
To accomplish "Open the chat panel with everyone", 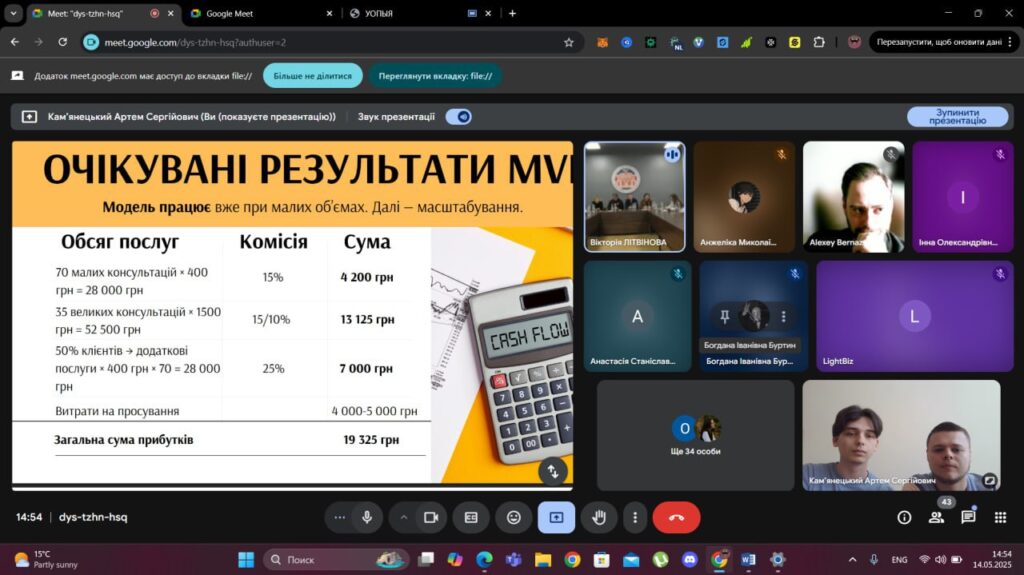I will [x=968, y=517].
